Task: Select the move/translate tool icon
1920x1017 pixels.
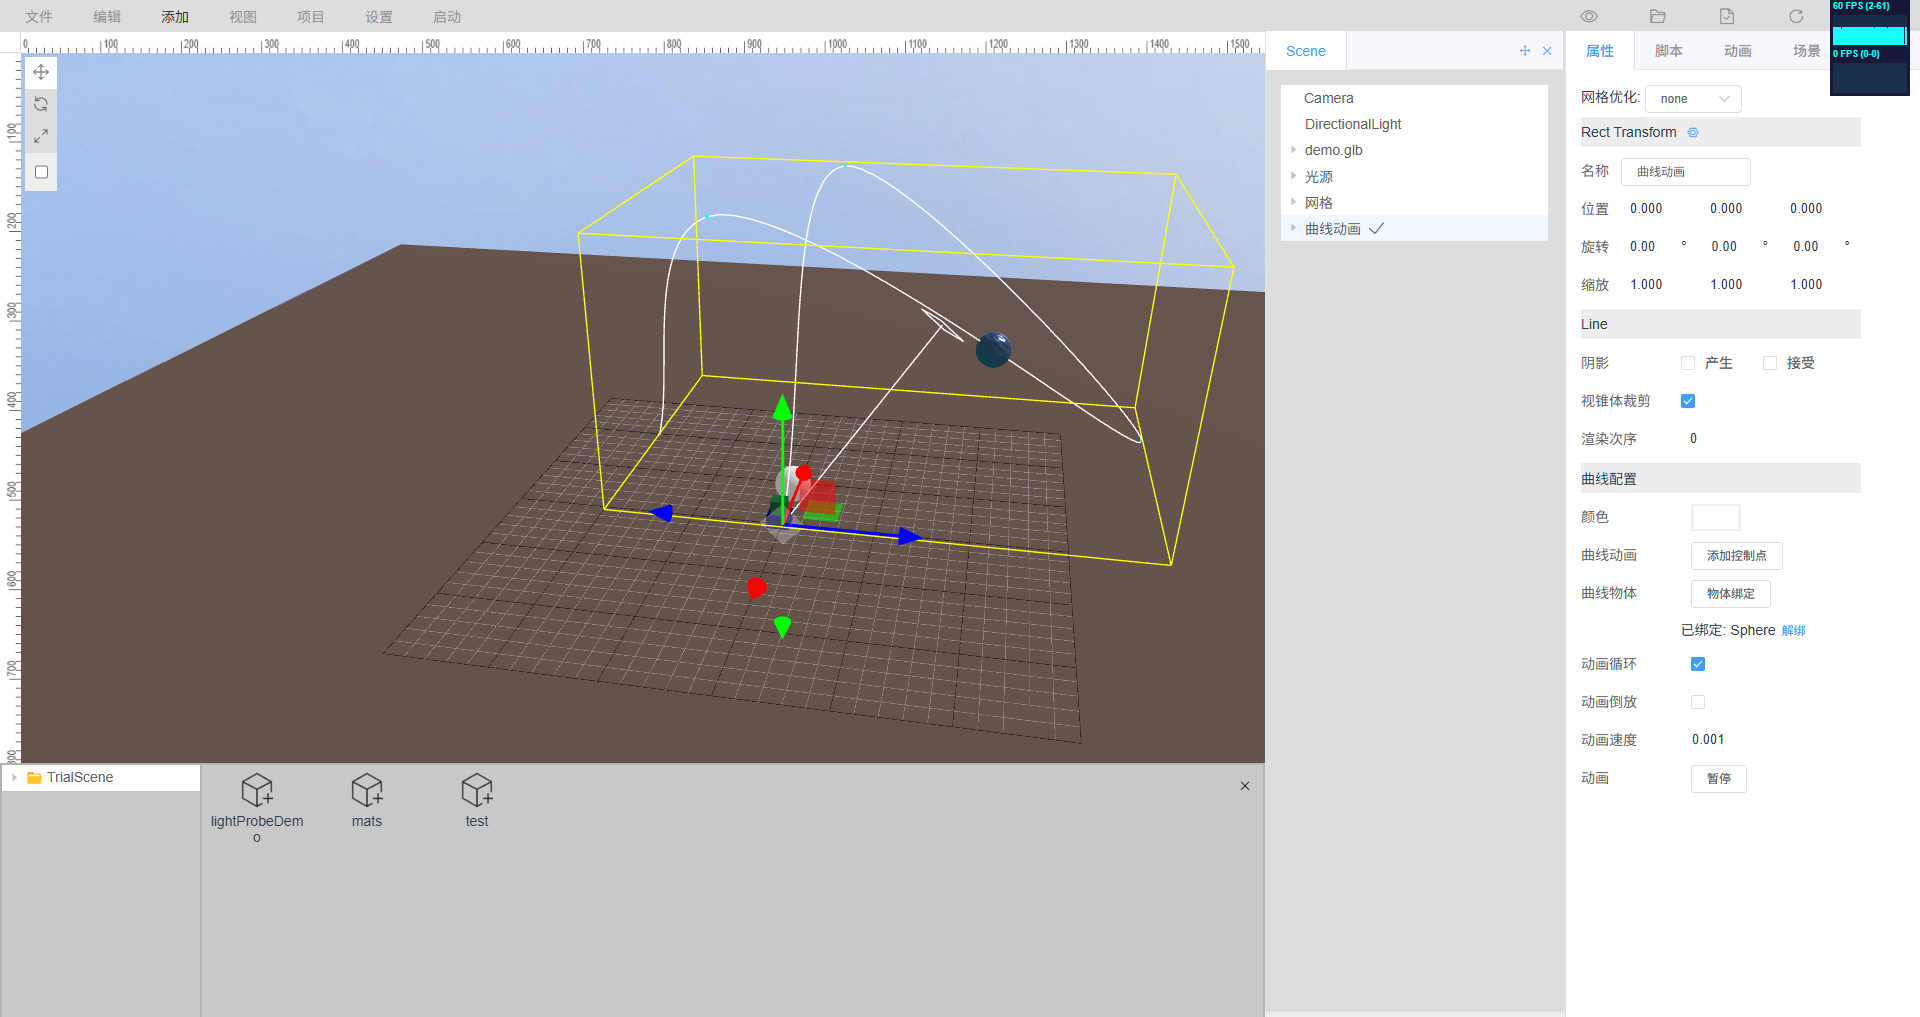Action: click(41, 72)
